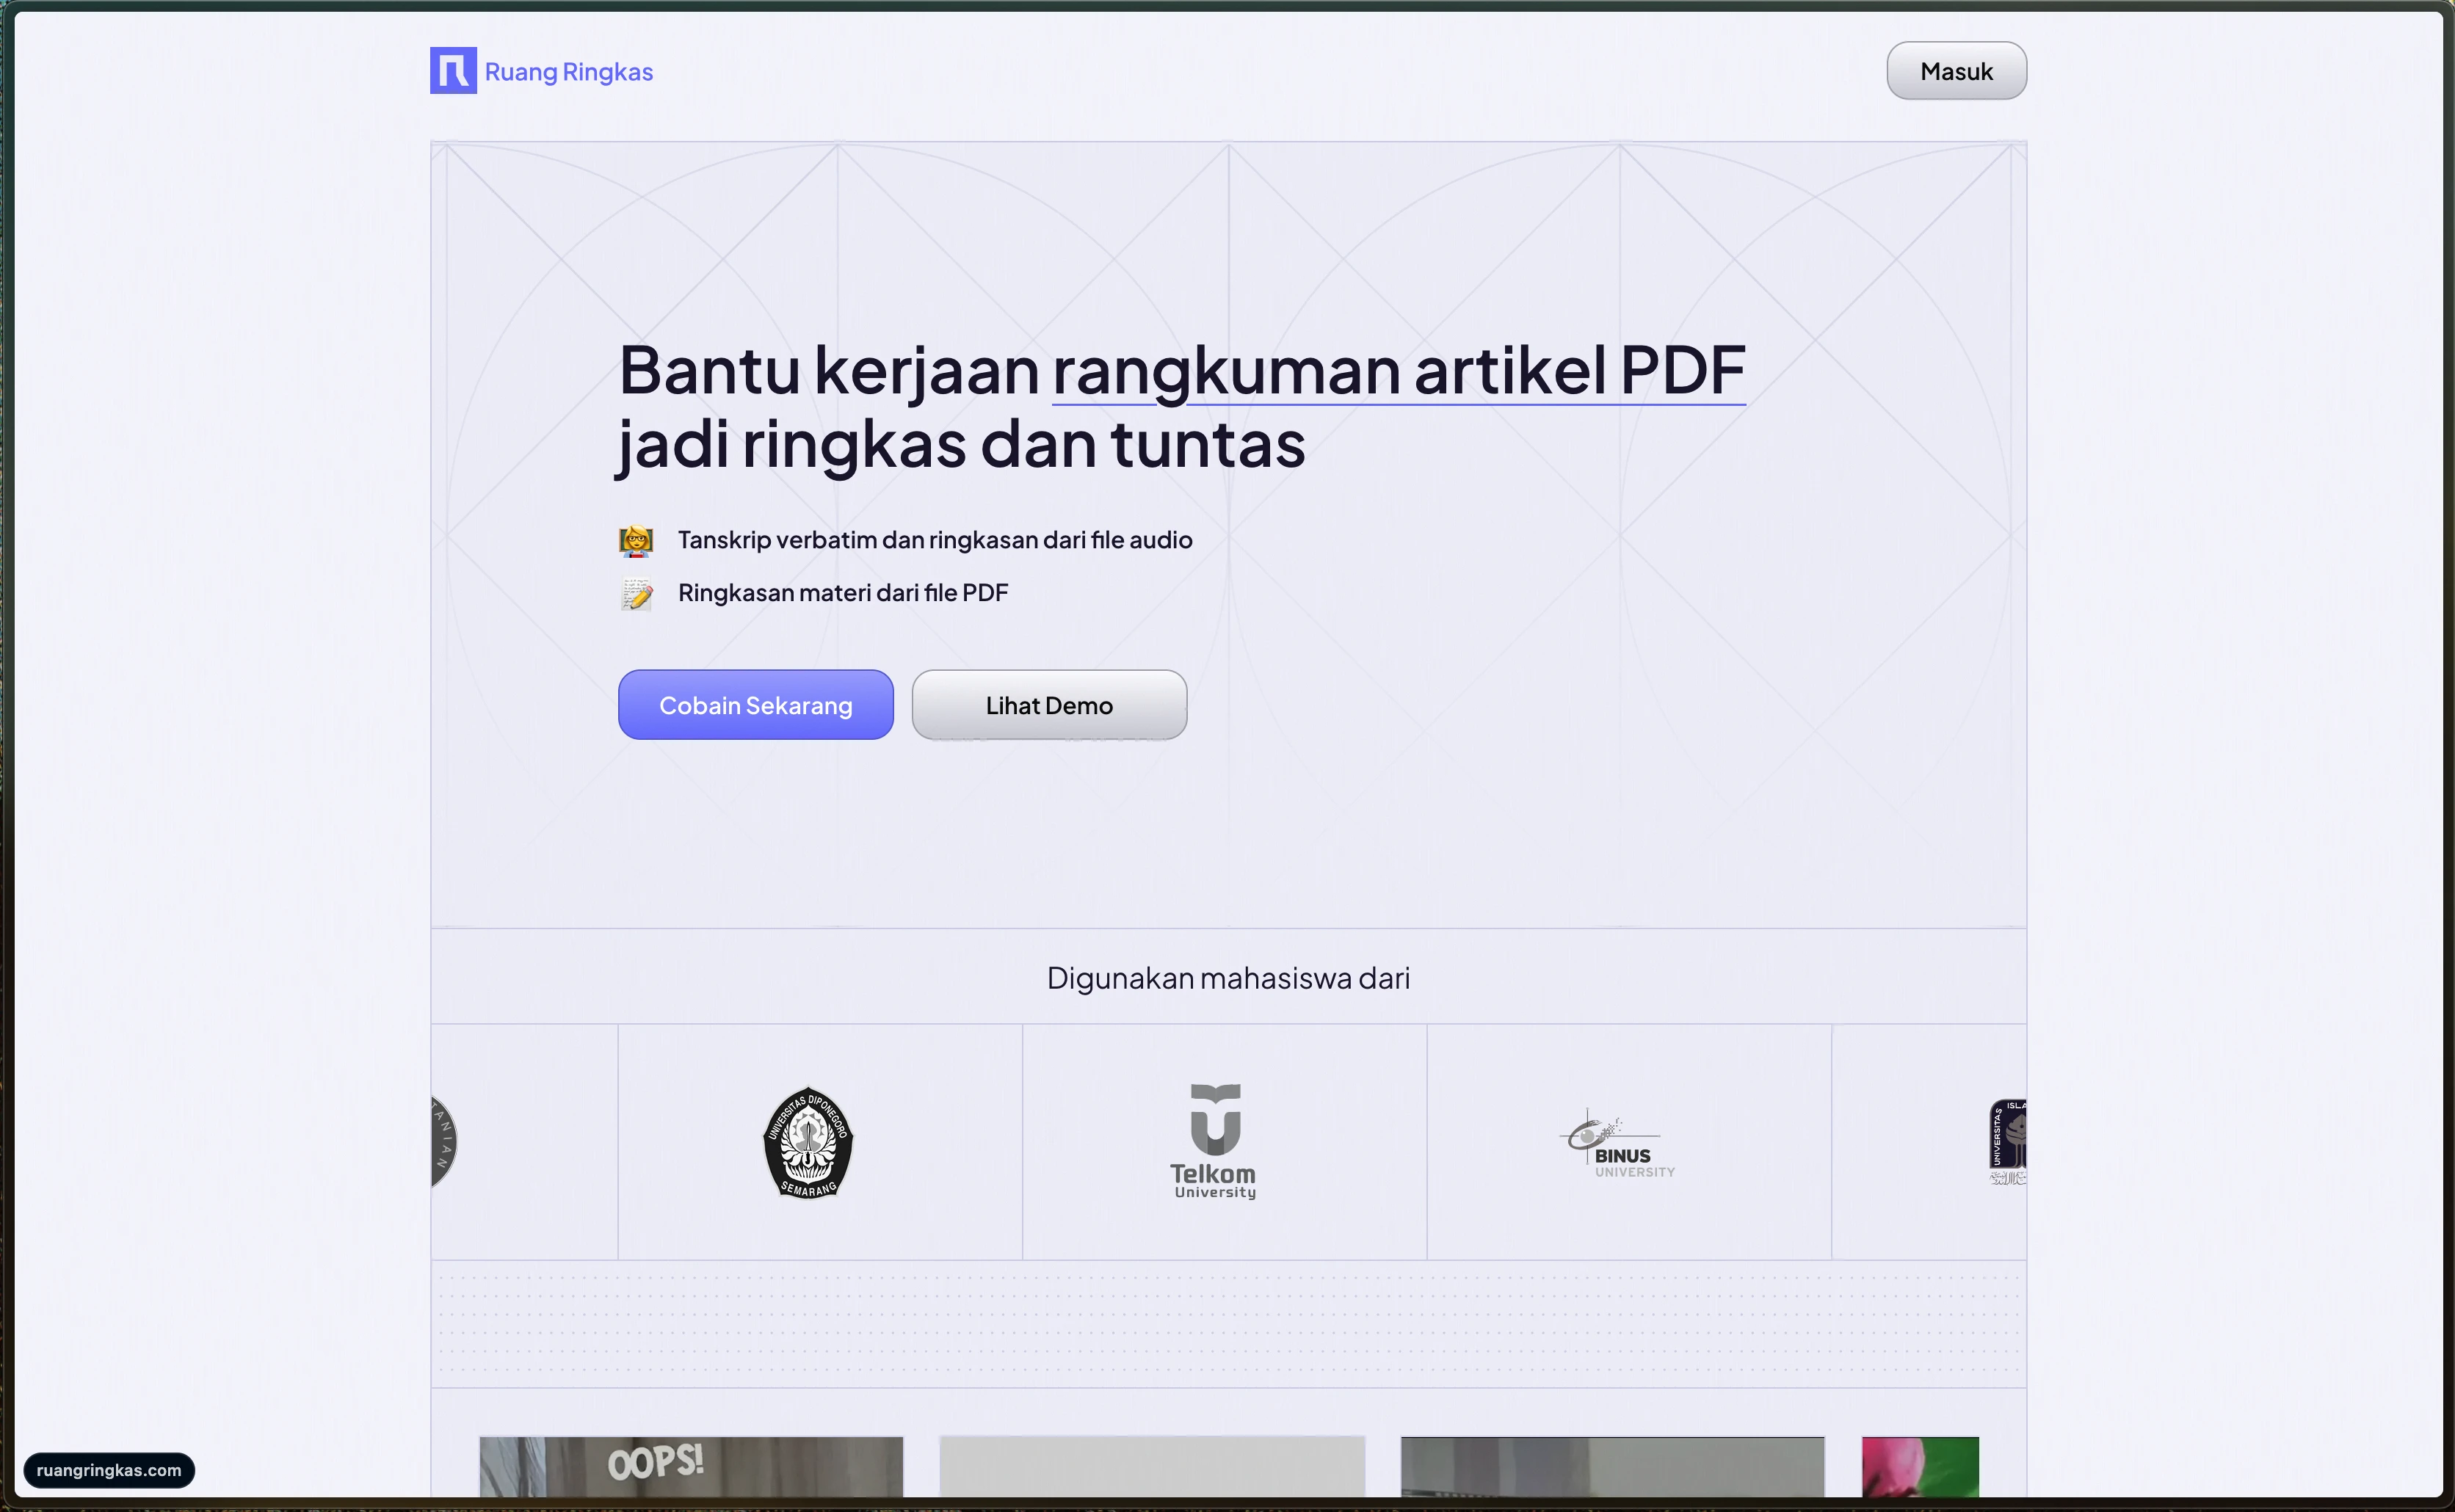This screenshot has width=2455, height=1512.
Task: Open the second gray thumbnail at the bottom
Action: coord(1152,1466)
